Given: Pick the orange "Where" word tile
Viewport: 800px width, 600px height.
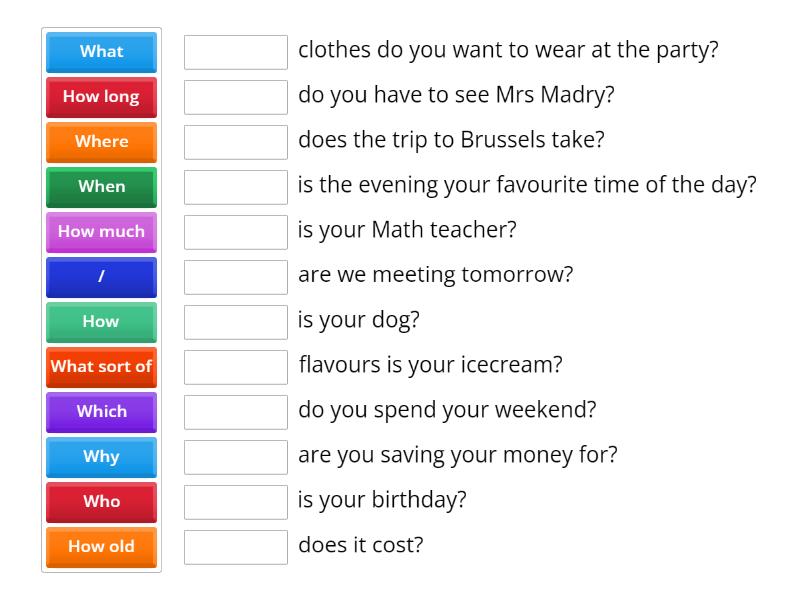Looking at the screenshot, I should click(x=101, y=142).
